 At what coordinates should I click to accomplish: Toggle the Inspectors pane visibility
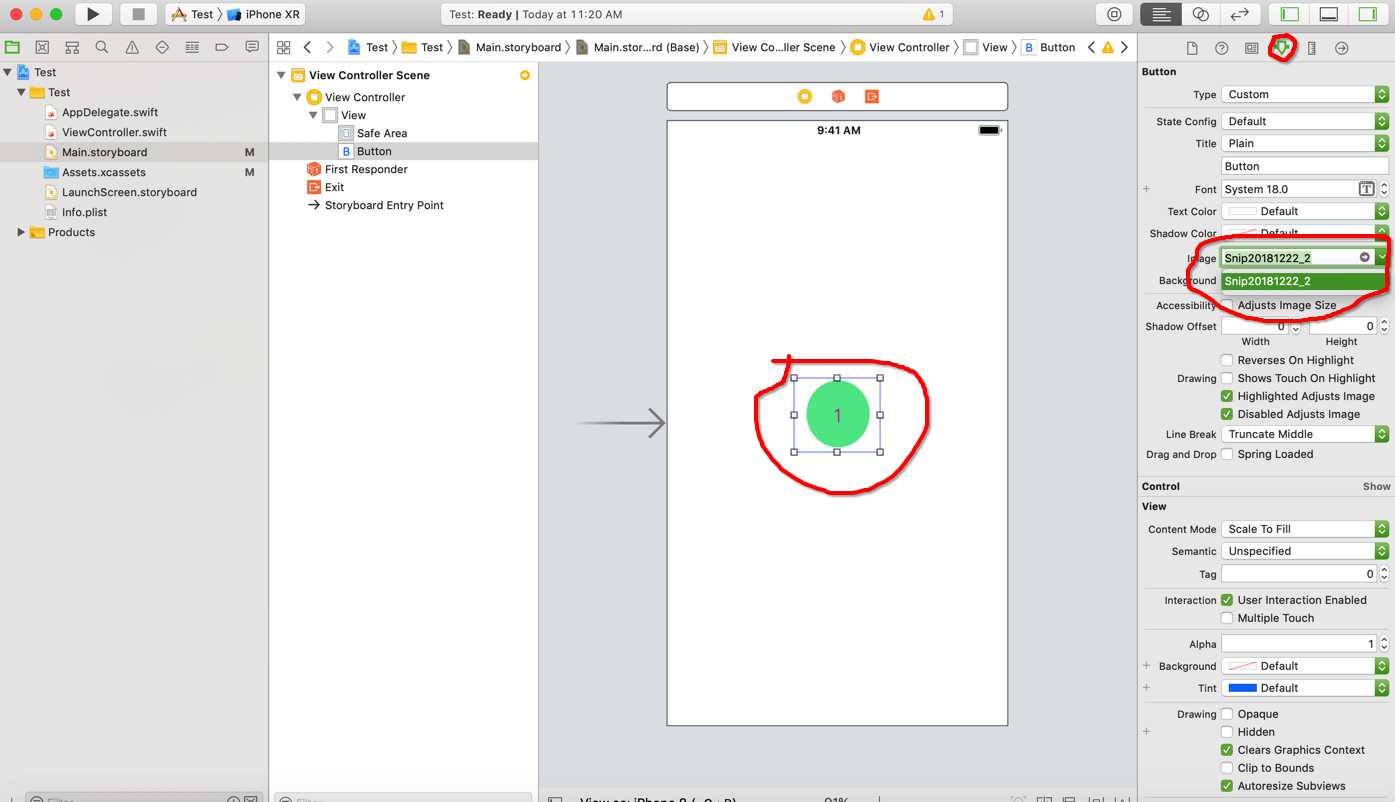coord(1368,14)
